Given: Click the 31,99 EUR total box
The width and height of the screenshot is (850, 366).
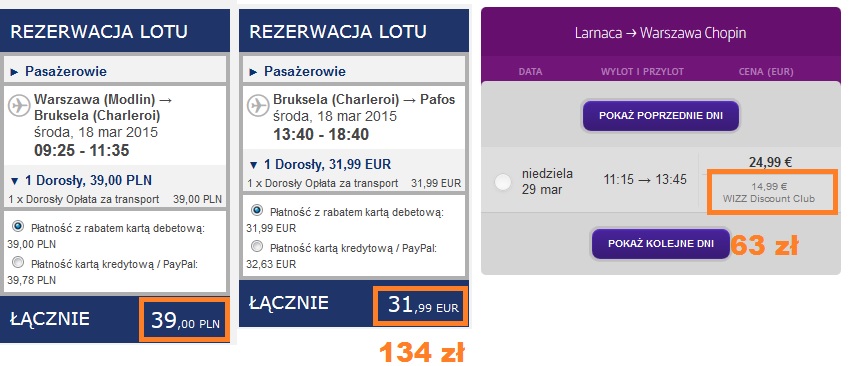Looking at the screenshot, I should tap(422, 306).
